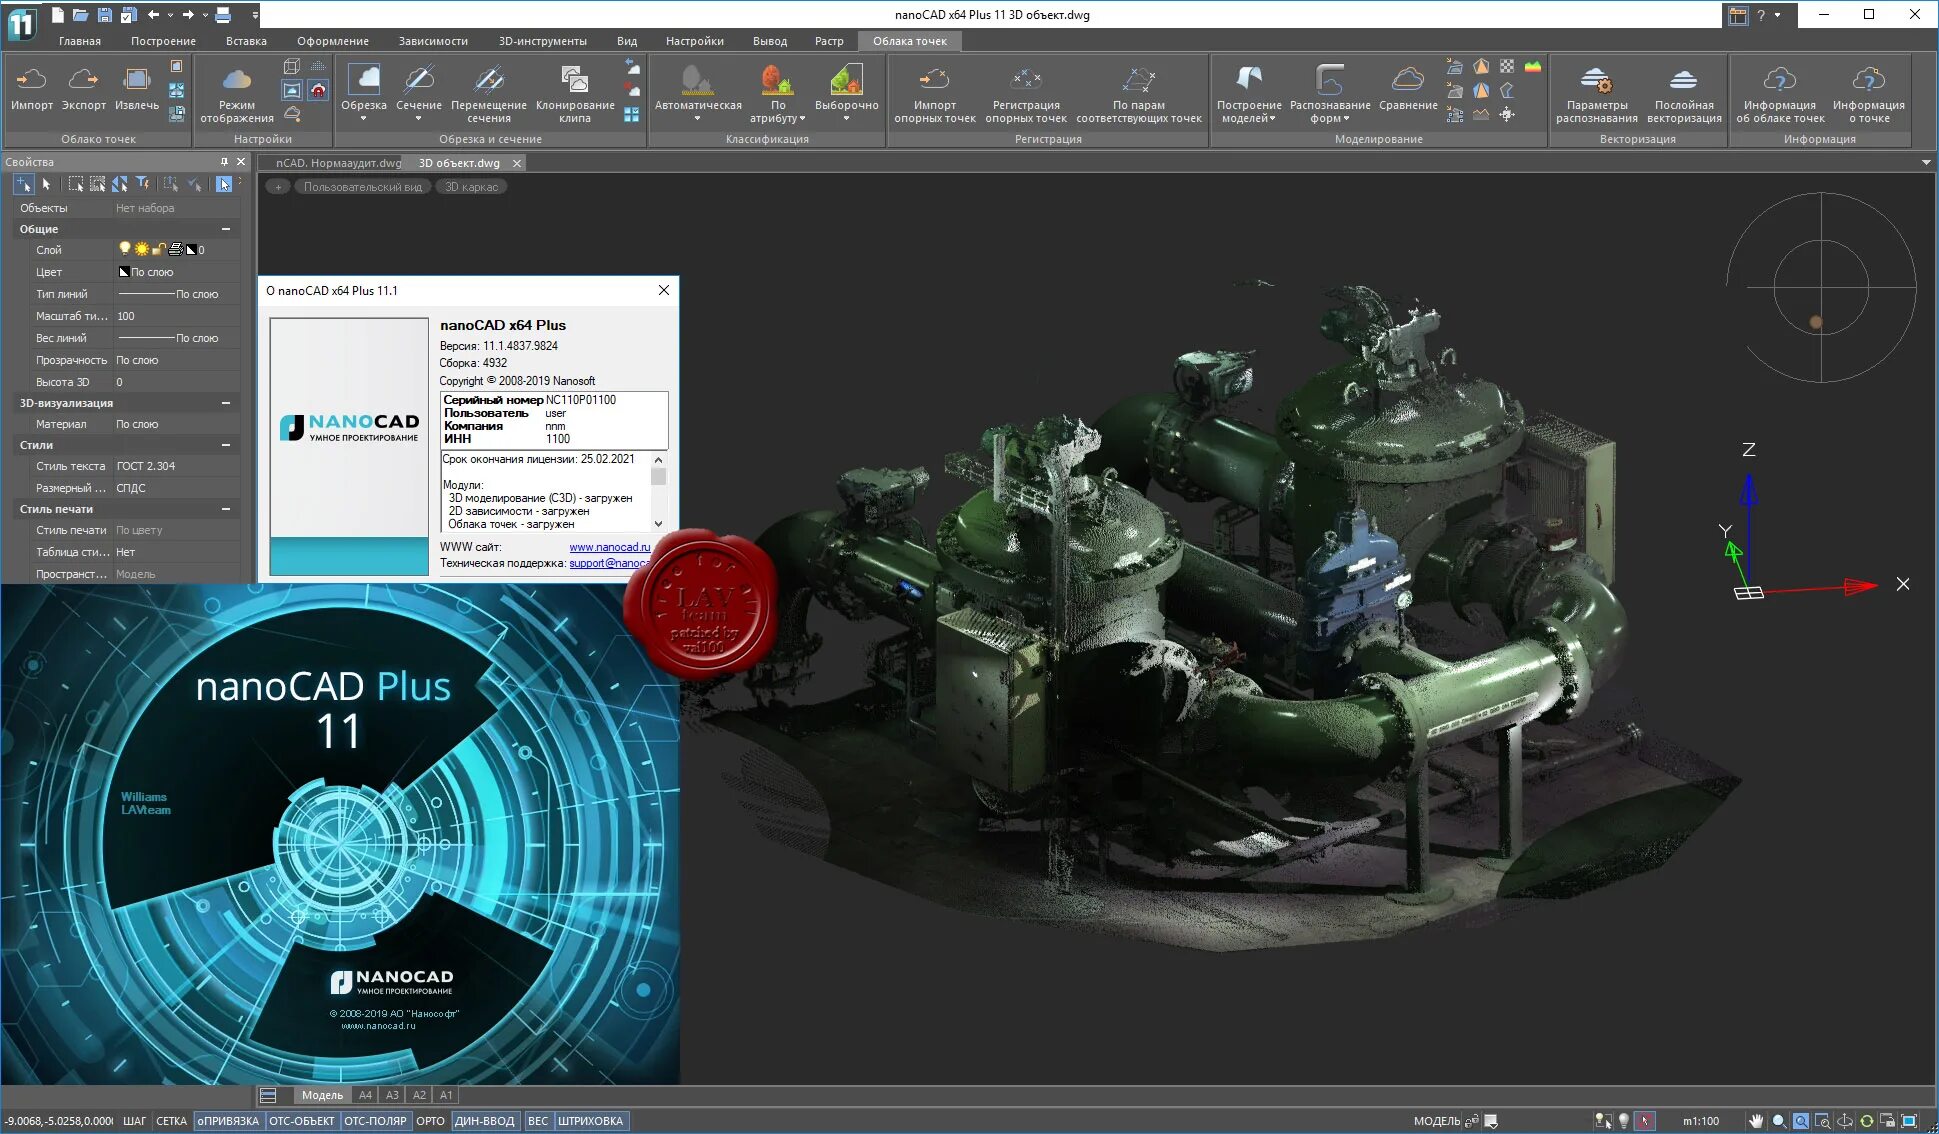This screenshot has height=1134, width=1939.
Task: Toggle СЕТКА grid display
Action: point(171,1121)
